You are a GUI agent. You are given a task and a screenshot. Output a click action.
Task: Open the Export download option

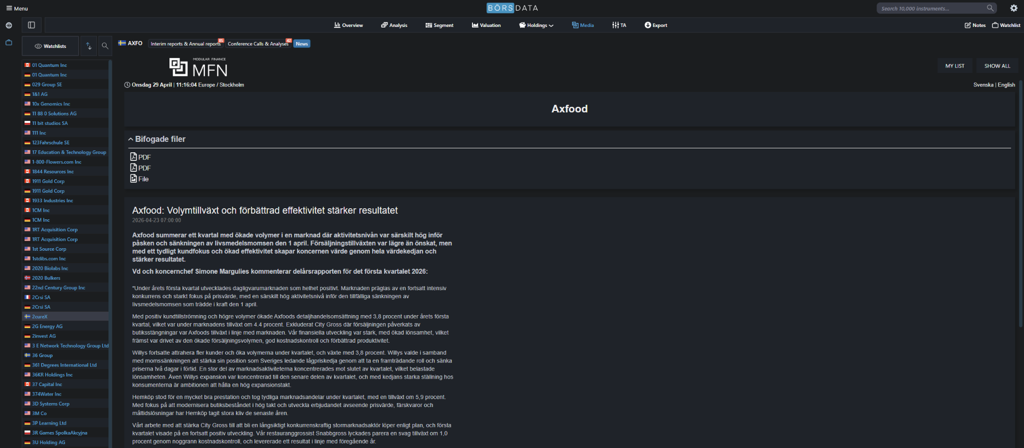click(655, 25)
